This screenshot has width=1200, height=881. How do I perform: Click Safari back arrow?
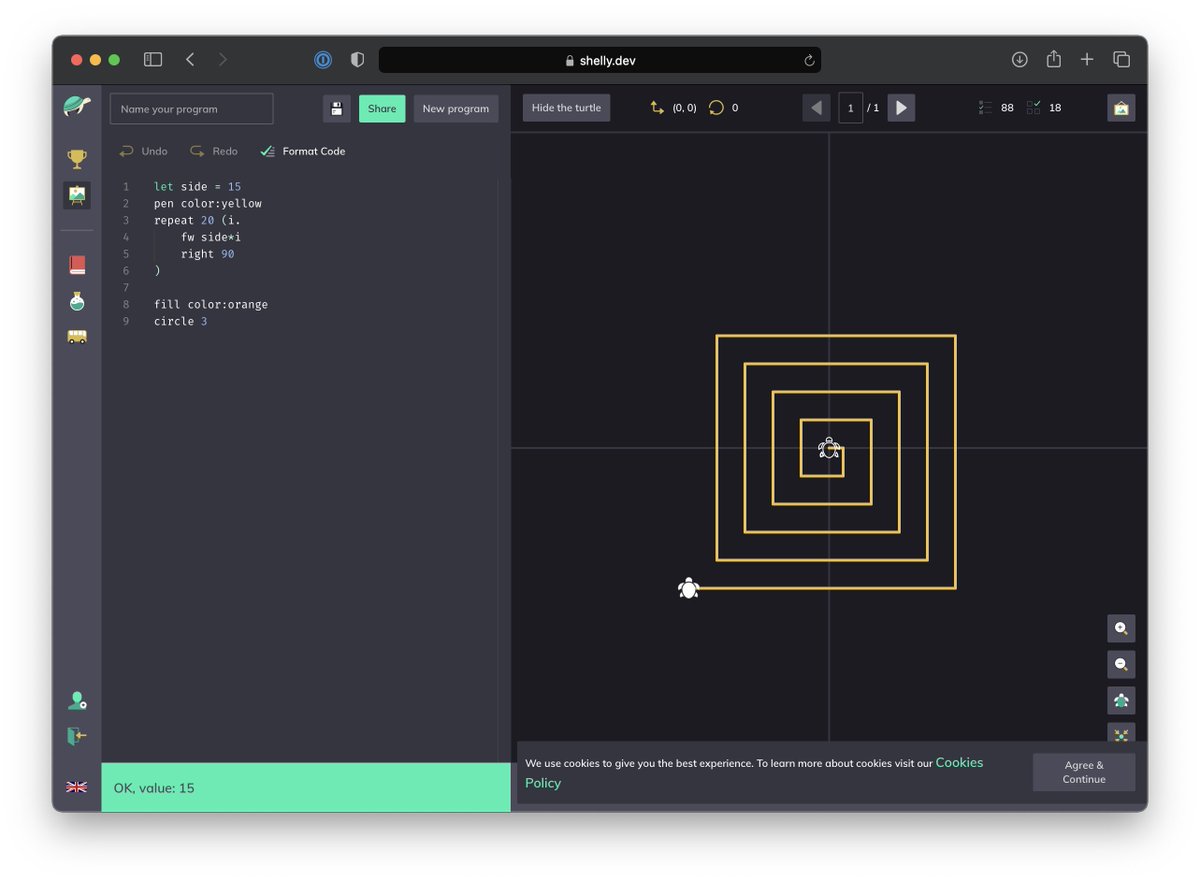click(x=190, y=60)
